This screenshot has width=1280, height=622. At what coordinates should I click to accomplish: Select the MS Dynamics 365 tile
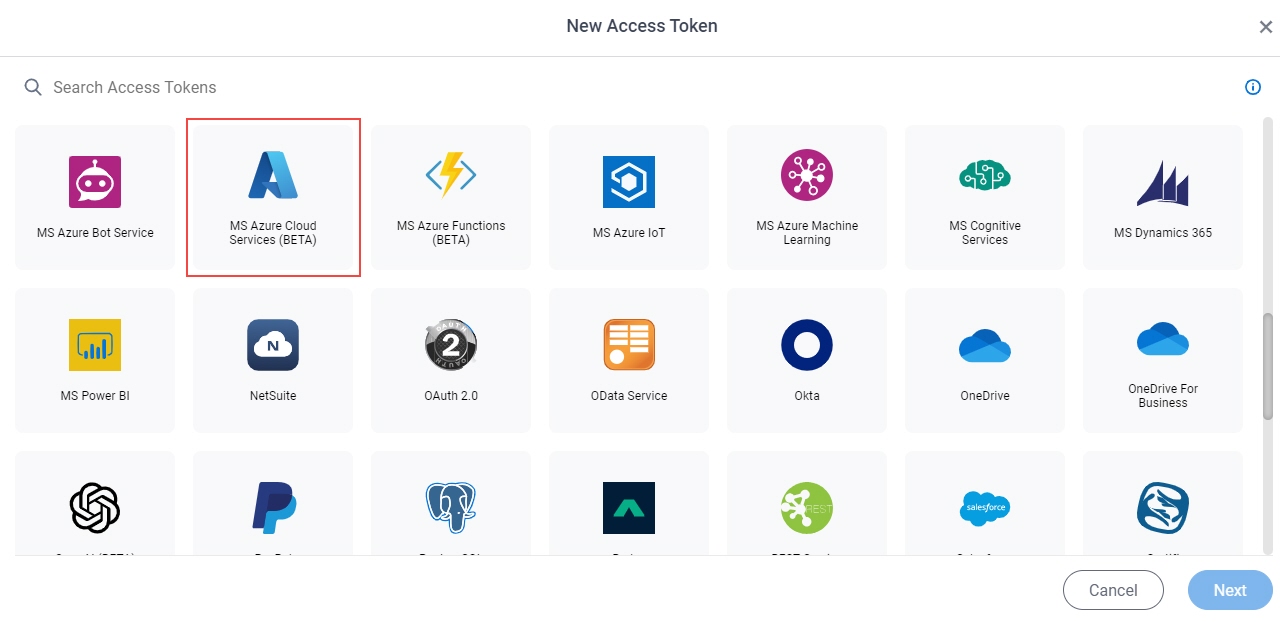[1163, 197]
